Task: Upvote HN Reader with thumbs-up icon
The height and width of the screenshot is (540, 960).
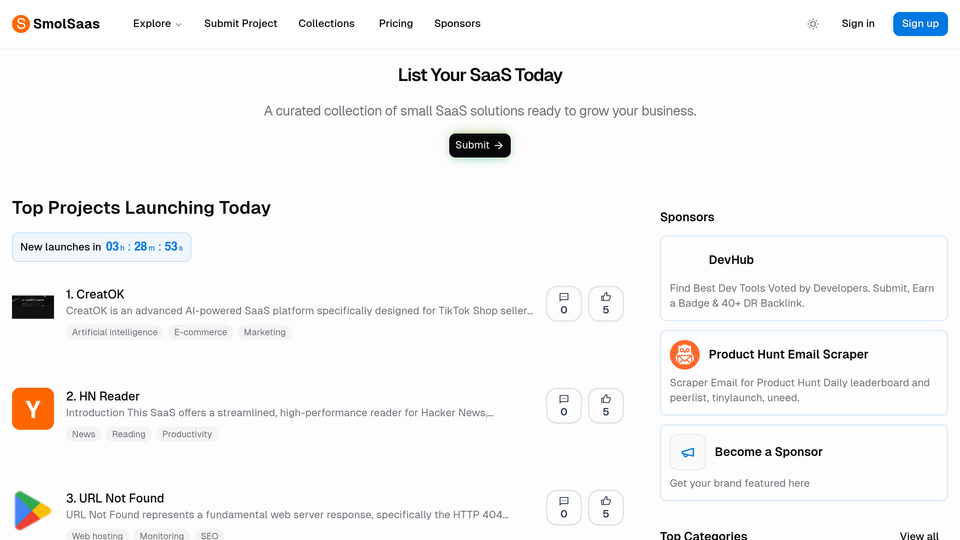Action: click(x=606, y=405)
